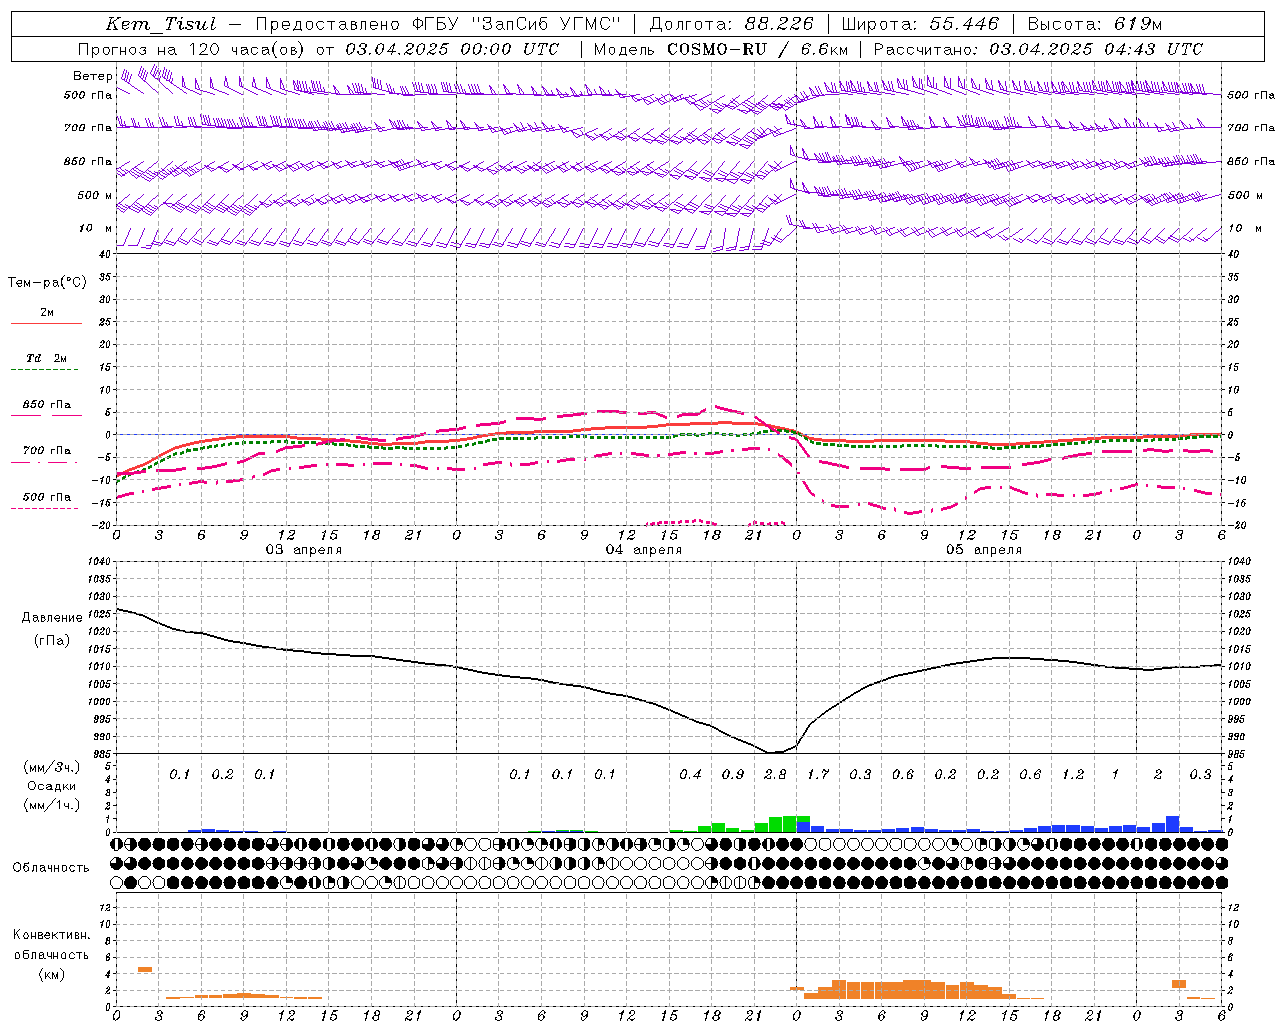Click the isolated orange convective bar on 03 апреля

[x=145, y=969]
